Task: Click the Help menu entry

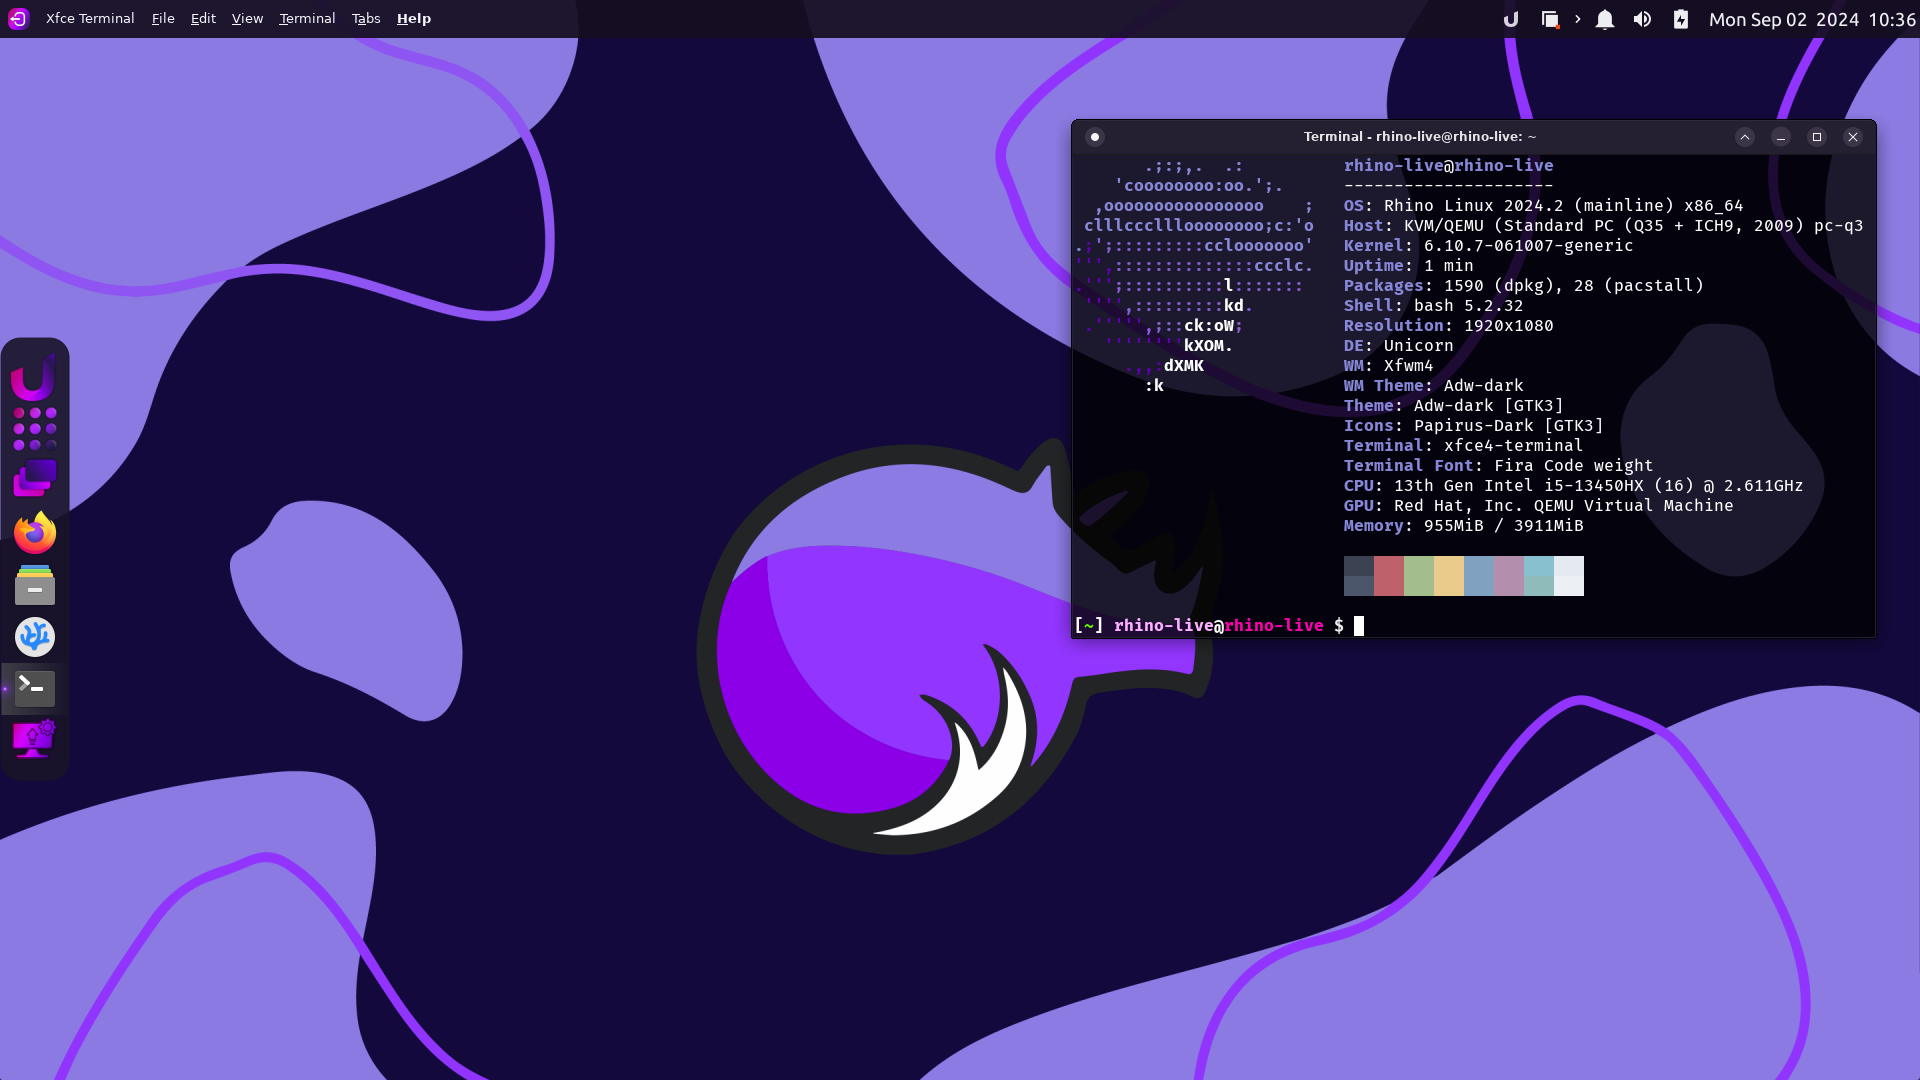Action: (413, 18)
